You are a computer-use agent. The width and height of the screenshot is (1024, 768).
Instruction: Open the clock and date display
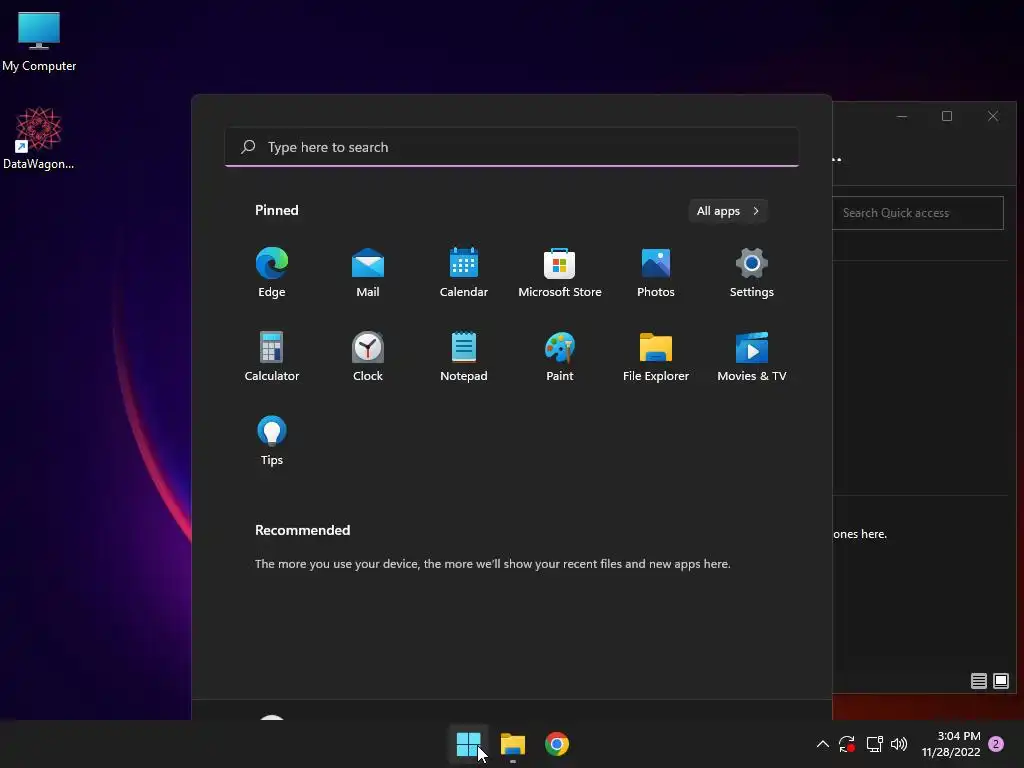951,744
